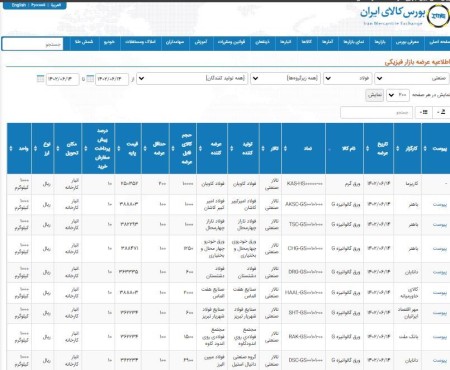The width and height of the screenshot is (450, 370).
Task: Click sort arrows in the تولید کننده column header
Action: (231, 148)
